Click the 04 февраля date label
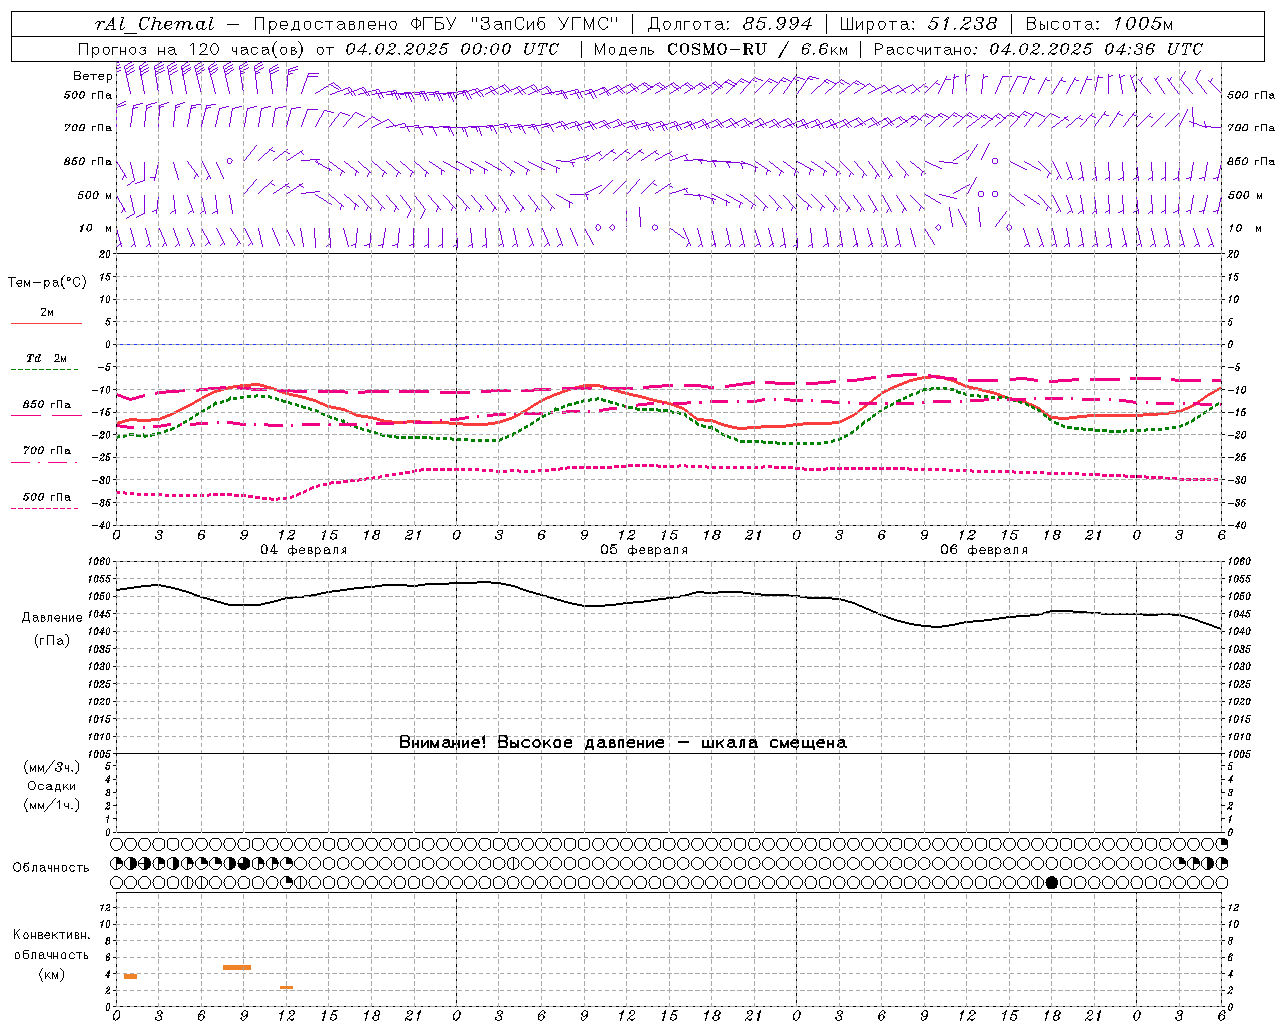This screenshot has width=1280, height=1024. [304, 550]
